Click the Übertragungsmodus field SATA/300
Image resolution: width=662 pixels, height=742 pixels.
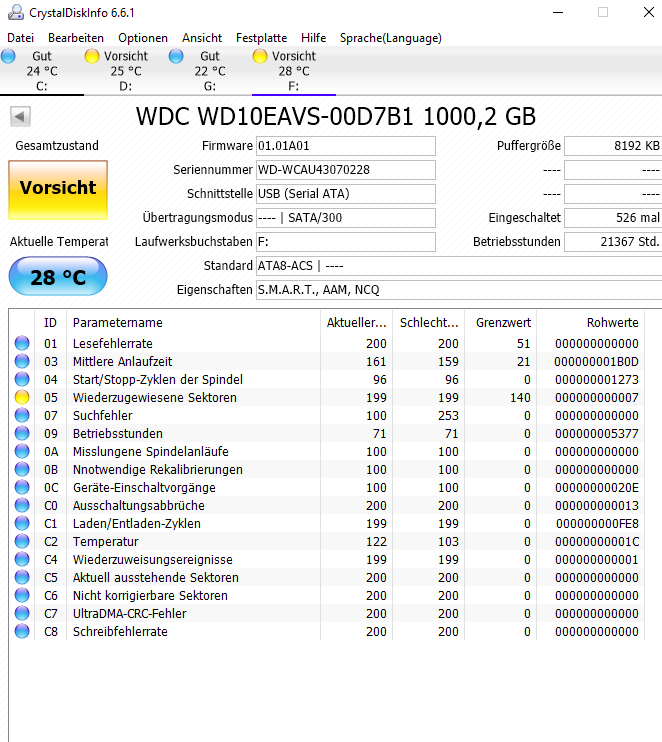tap(345, 218)
